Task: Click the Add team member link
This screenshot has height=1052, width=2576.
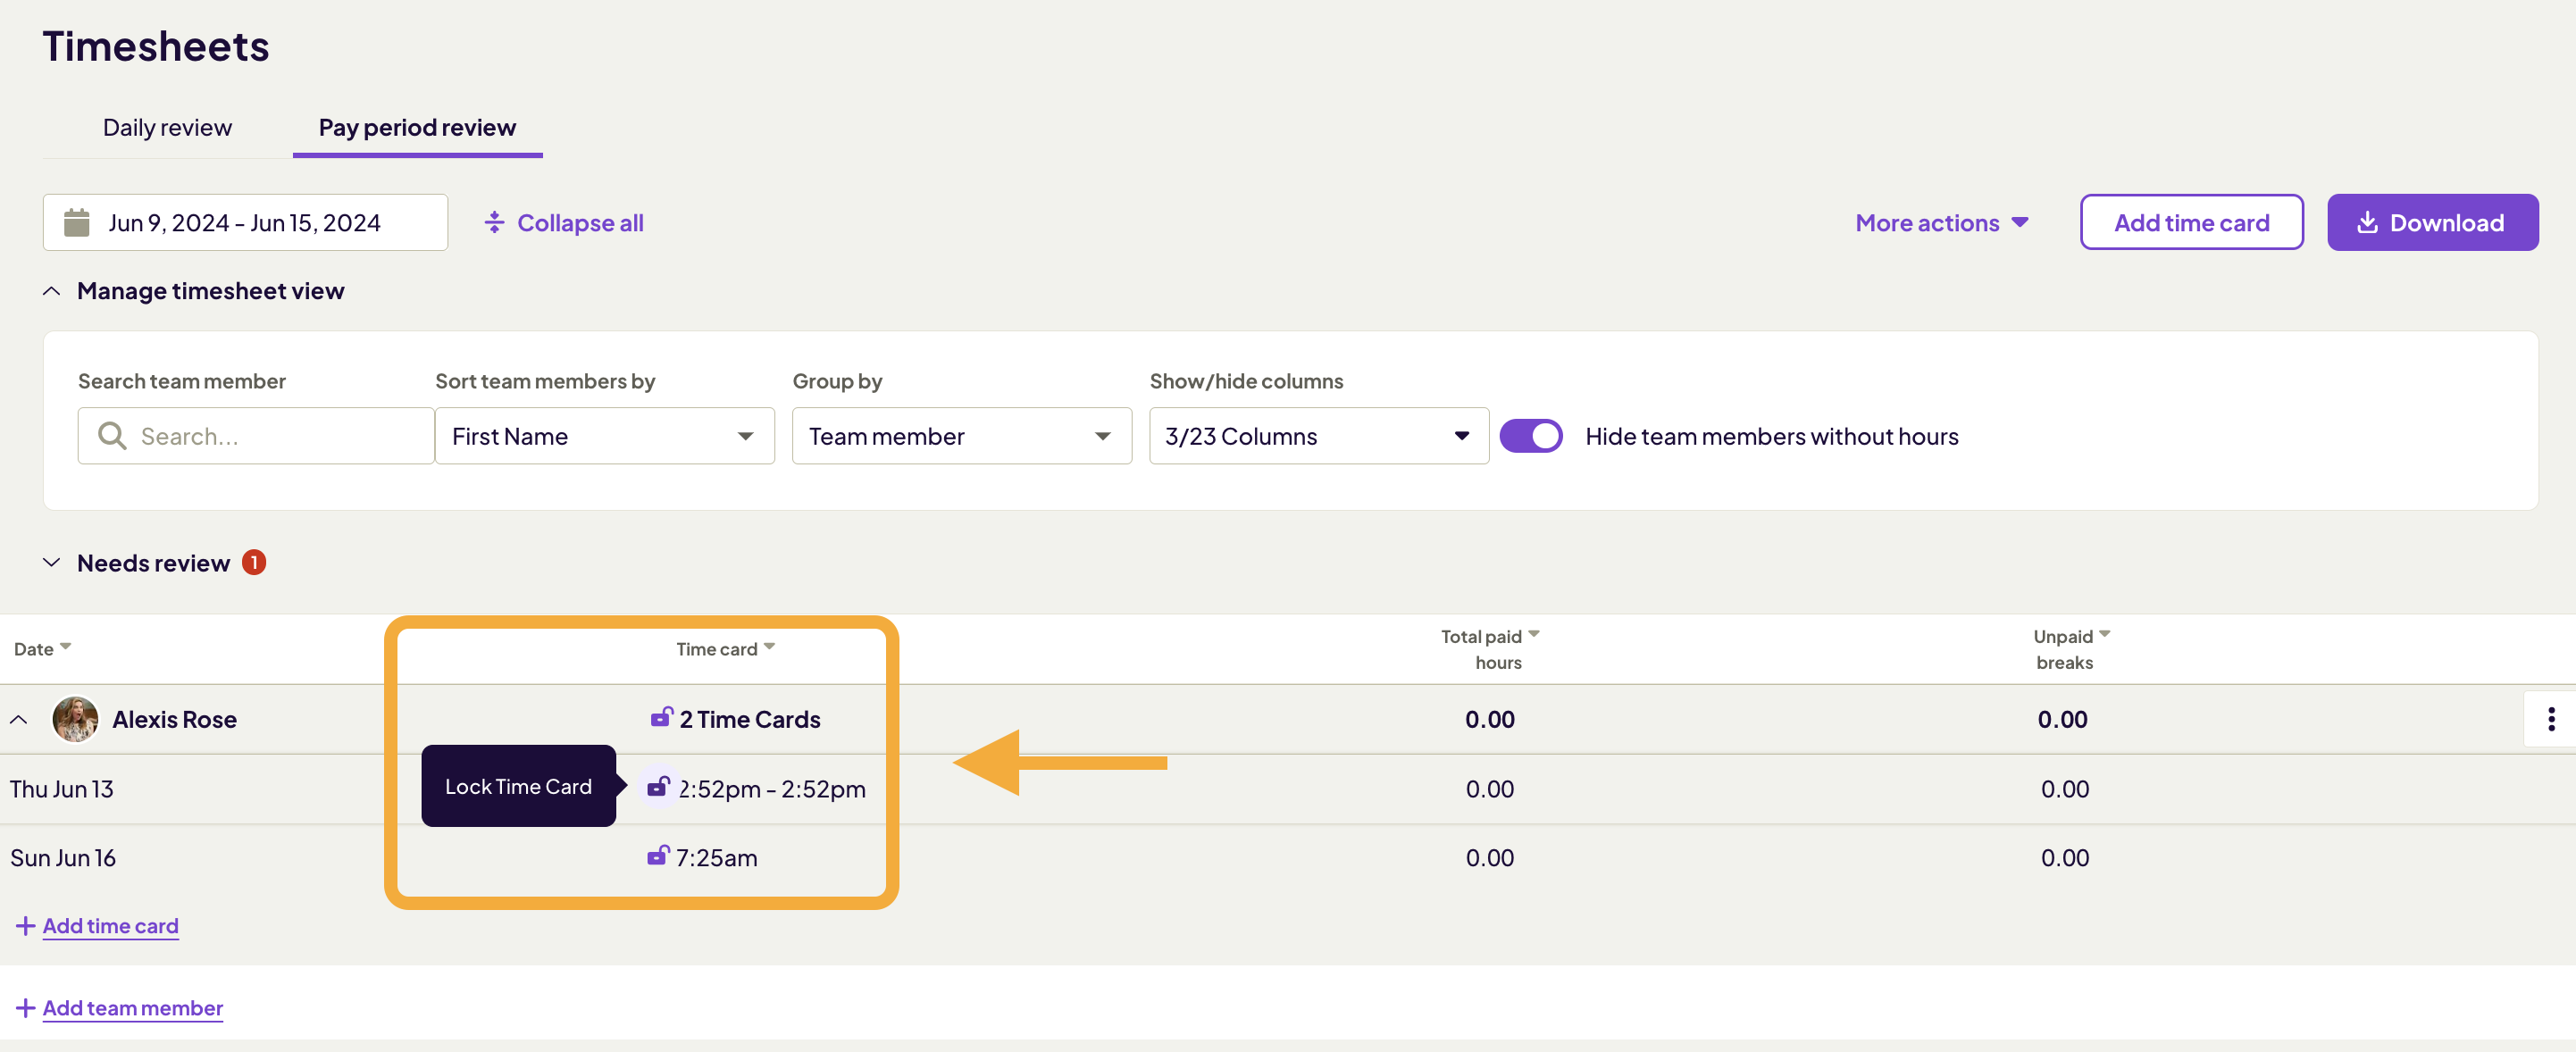Action: click(132, 1008)
